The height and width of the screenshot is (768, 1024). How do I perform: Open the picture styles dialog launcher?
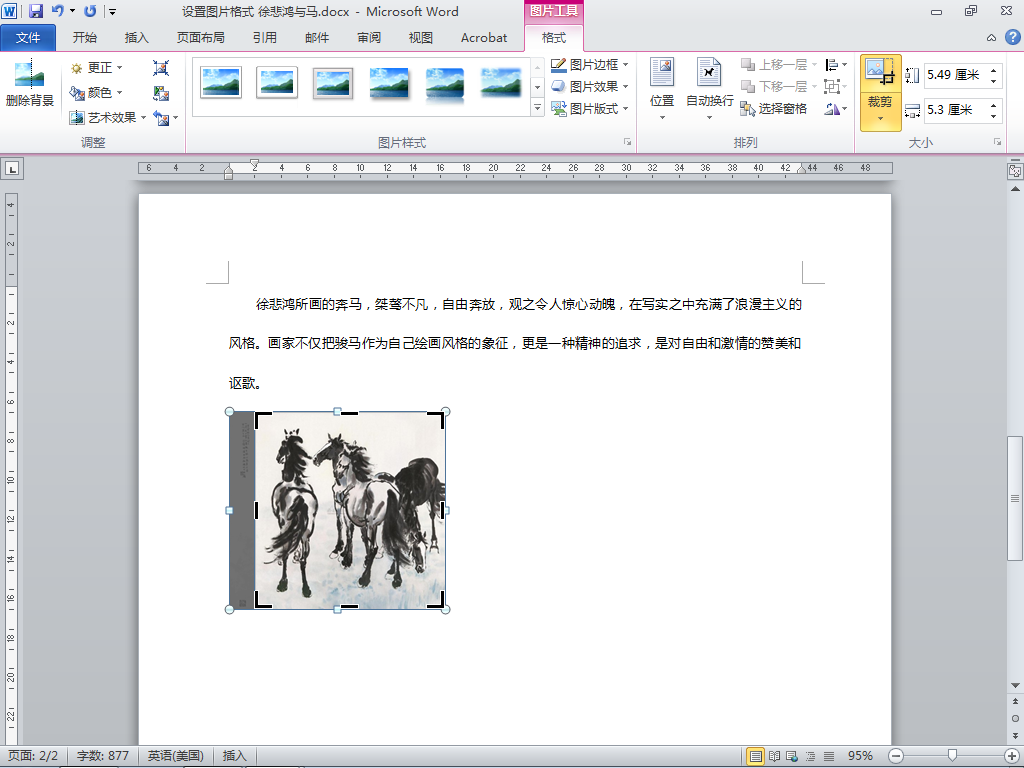(627, 142)
